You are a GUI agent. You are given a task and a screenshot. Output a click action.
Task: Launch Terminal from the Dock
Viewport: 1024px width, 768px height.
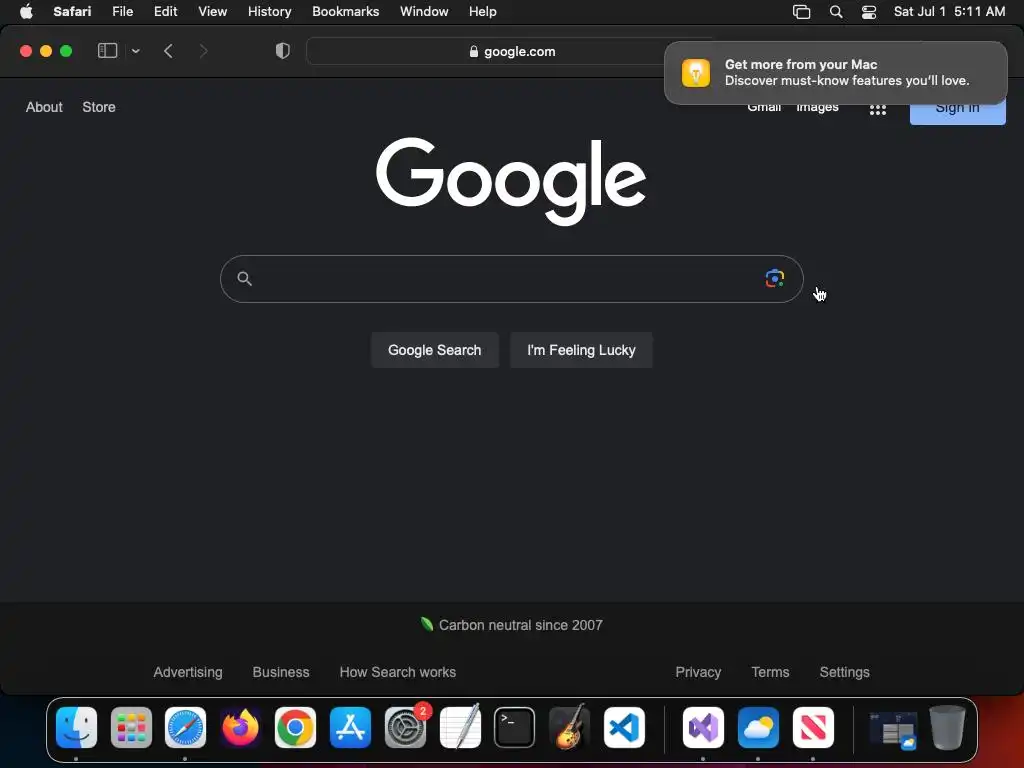515,727
